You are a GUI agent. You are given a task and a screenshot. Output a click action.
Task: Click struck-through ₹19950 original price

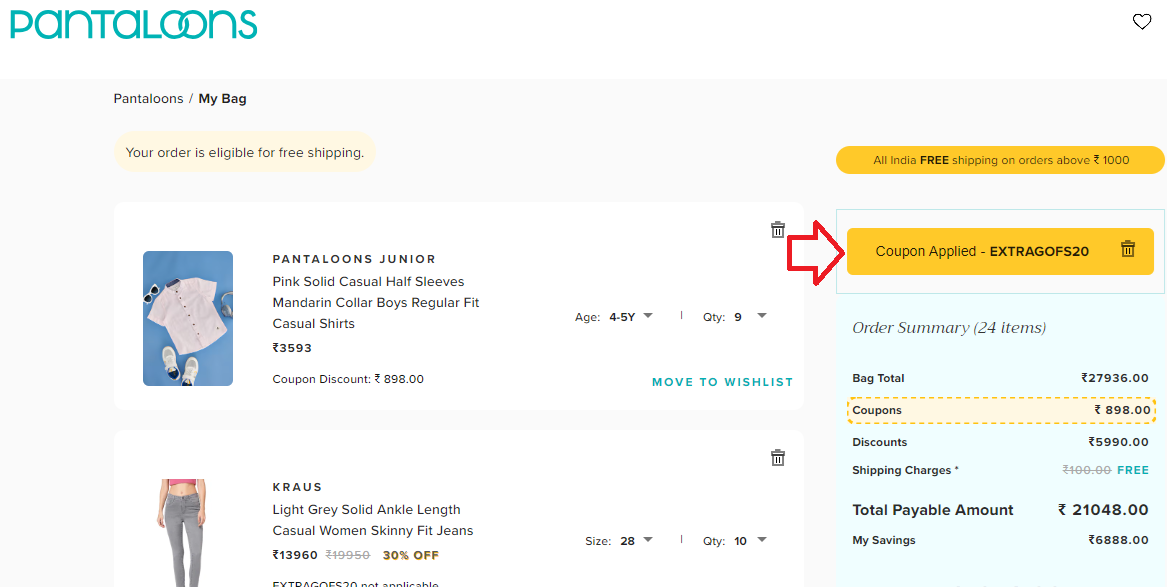pos(348,555)
